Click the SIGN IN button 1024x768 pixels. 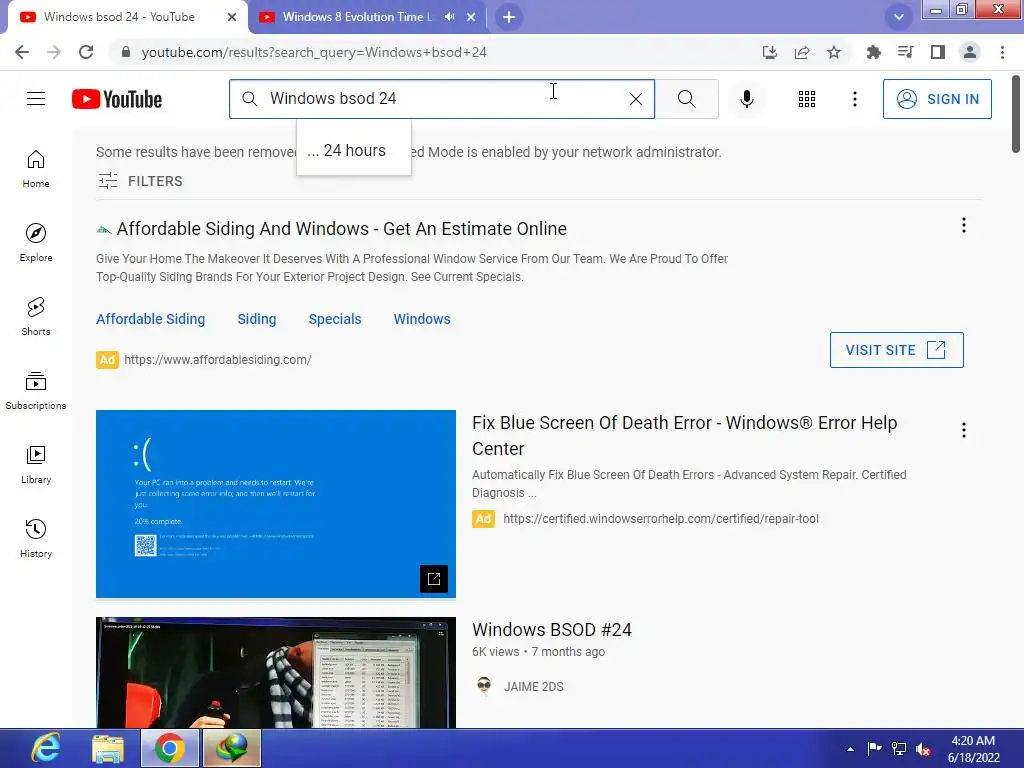tap(937, 99)
